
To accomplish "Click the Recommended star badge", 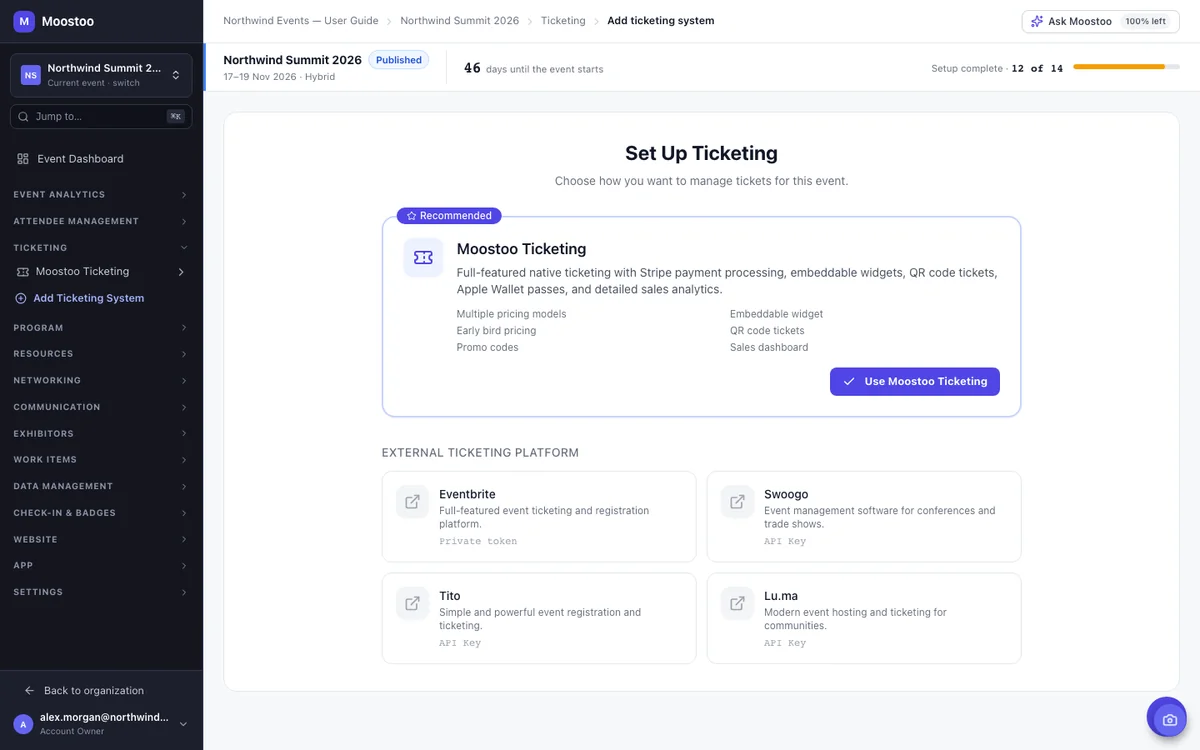I will click(449, 216).
